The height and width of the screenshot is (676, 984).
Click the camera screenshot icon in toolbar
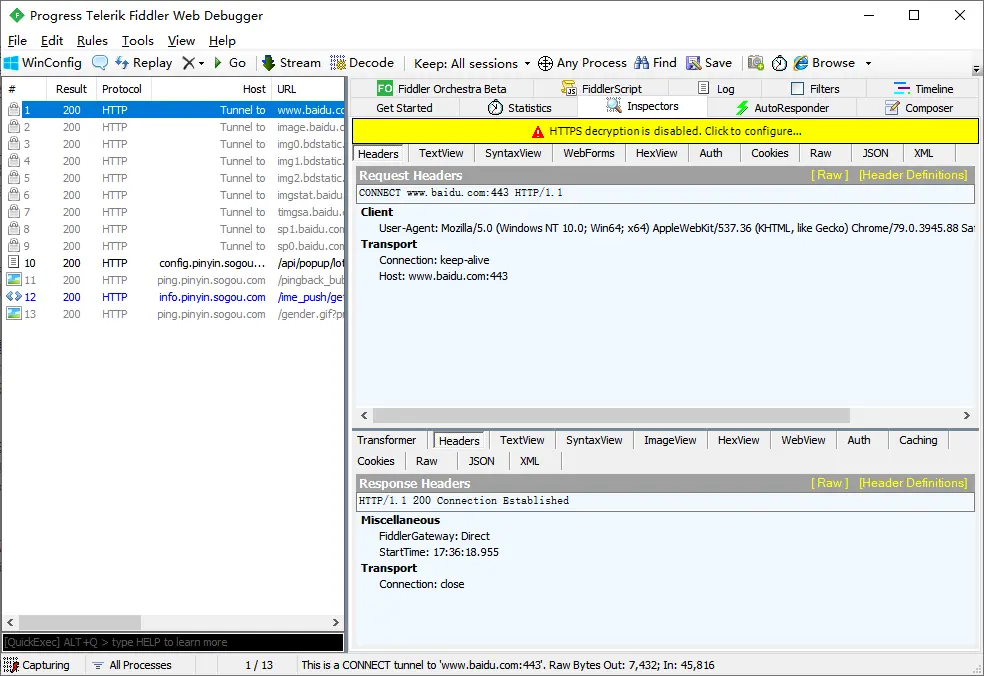(x=756, y=63)
